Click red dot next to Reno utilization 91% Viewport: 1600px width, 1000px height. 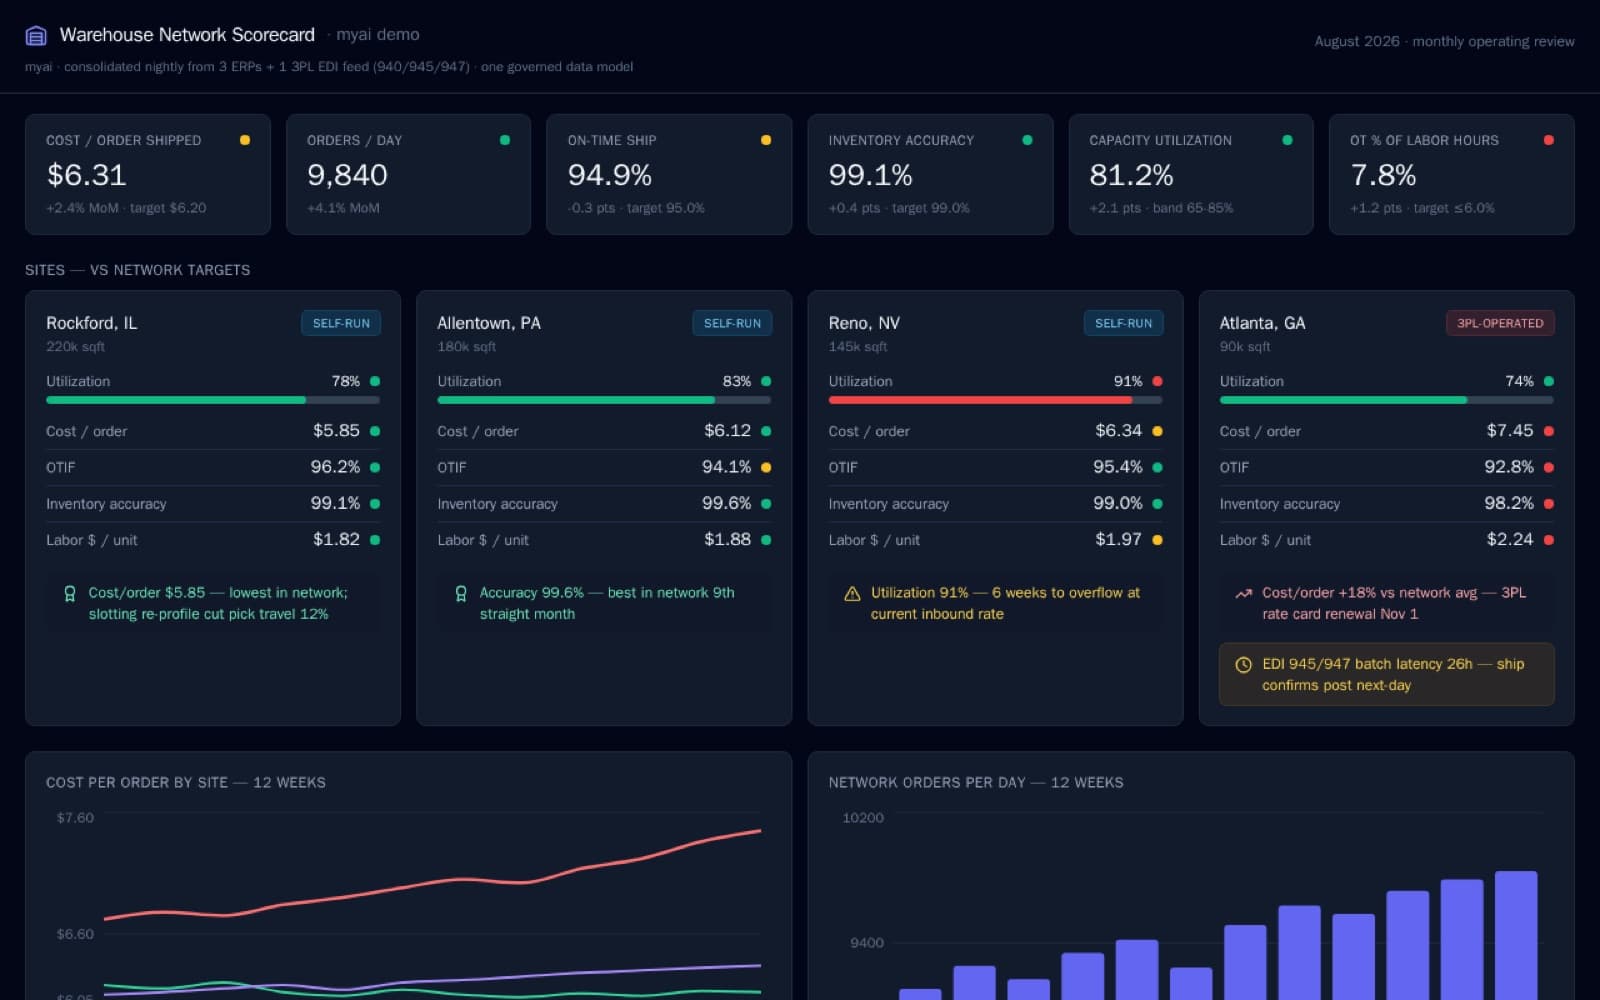1157,381
